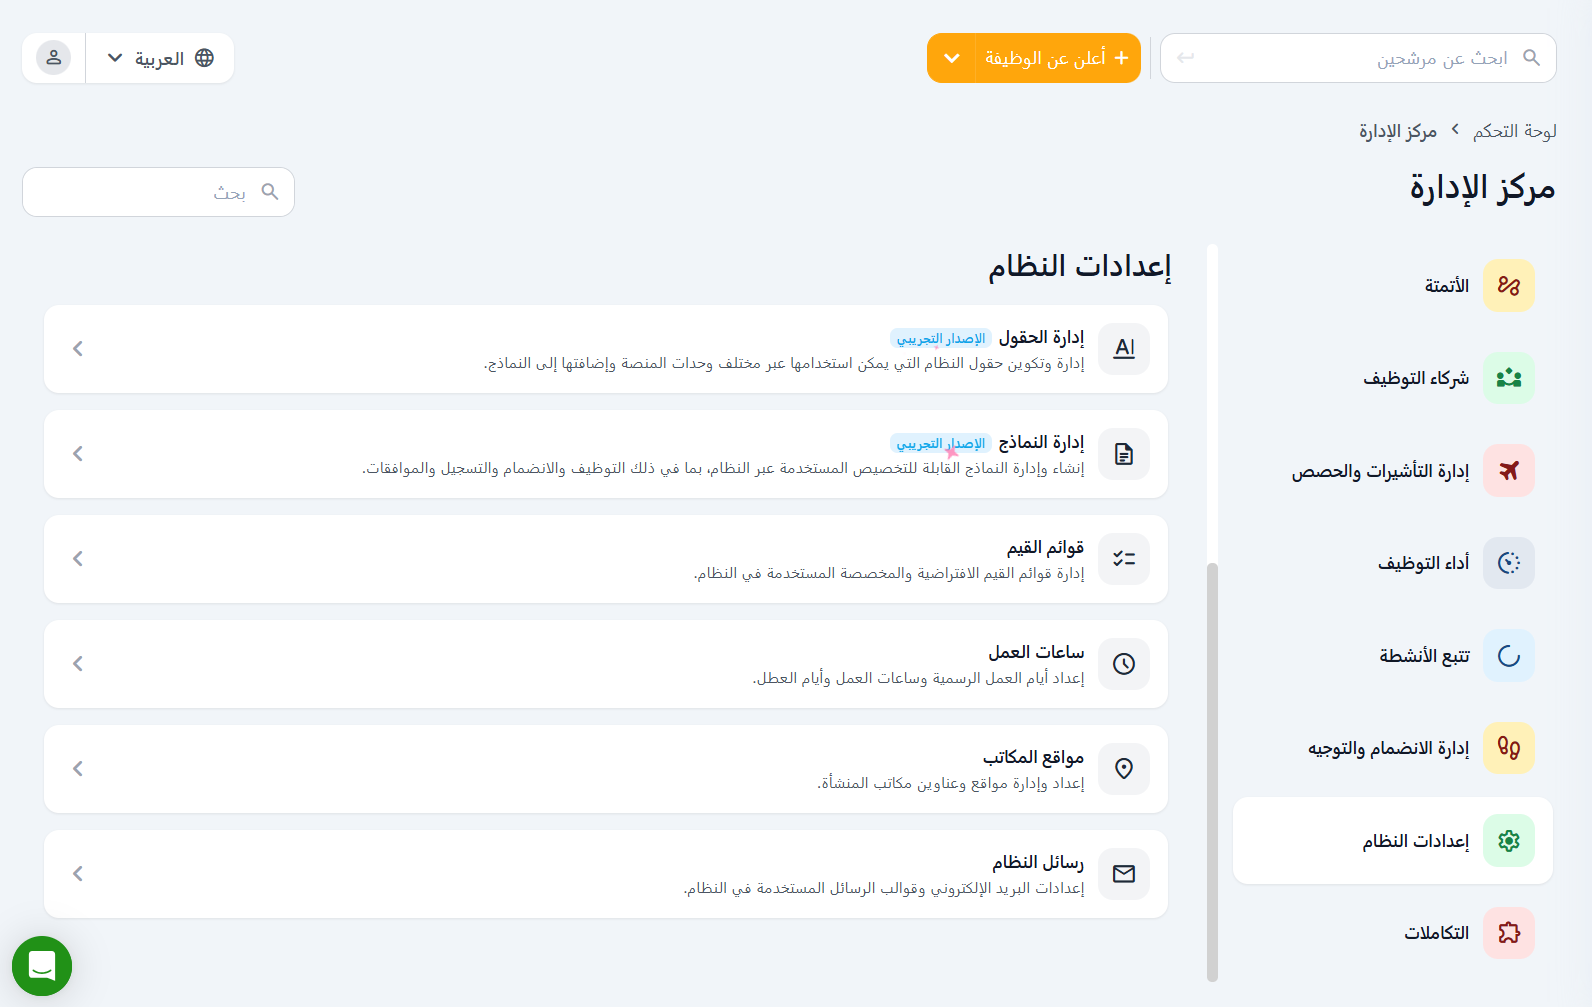1592x1007 pixels.
Task: Expand the إدارة الحقول row chevron
Action: pyautogui.click(x=78, y=349)
